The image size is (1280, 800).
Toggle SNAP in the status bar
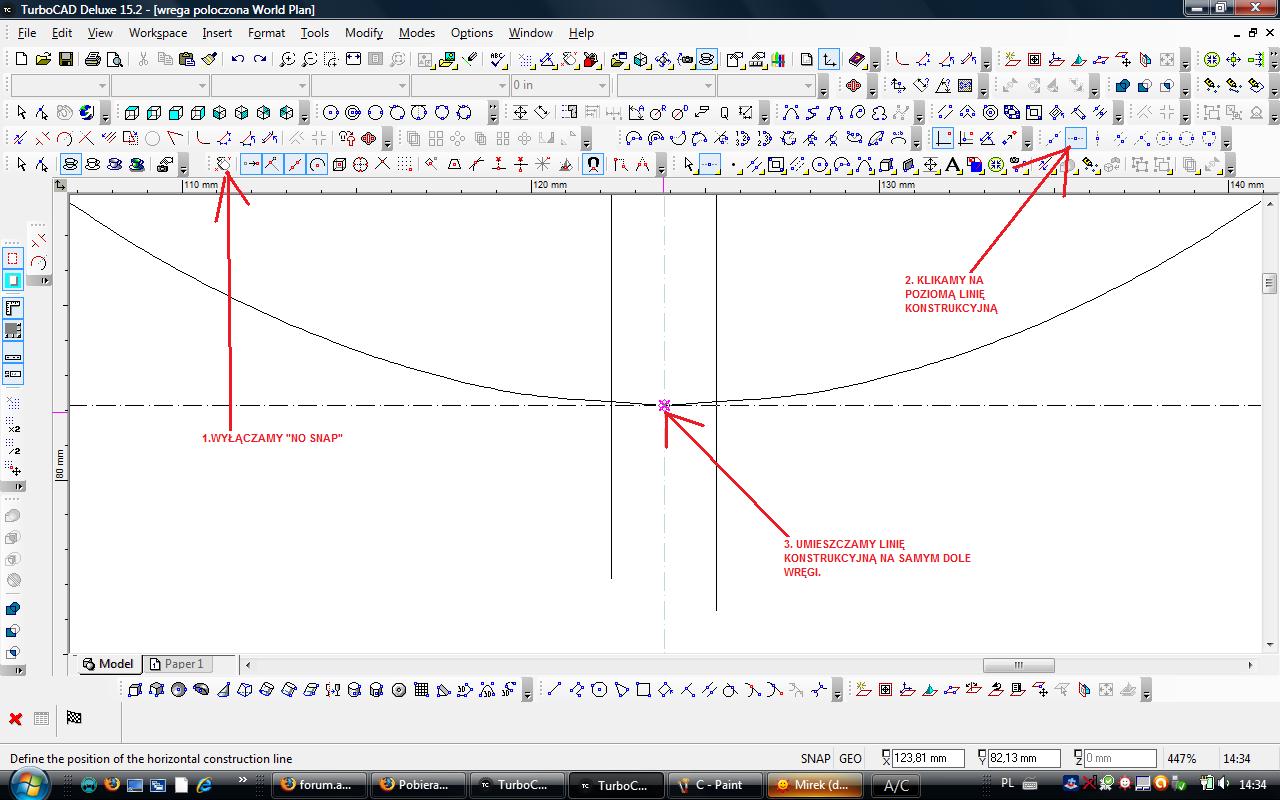point(815,759)
